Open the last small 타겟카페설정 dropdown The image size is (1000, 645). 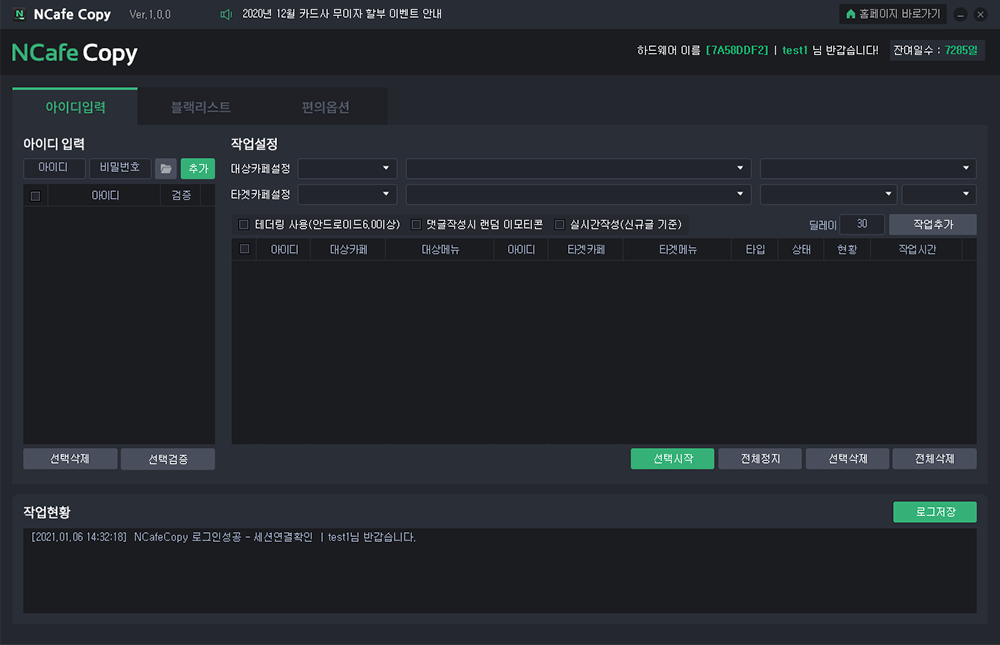tap(939, 194)
